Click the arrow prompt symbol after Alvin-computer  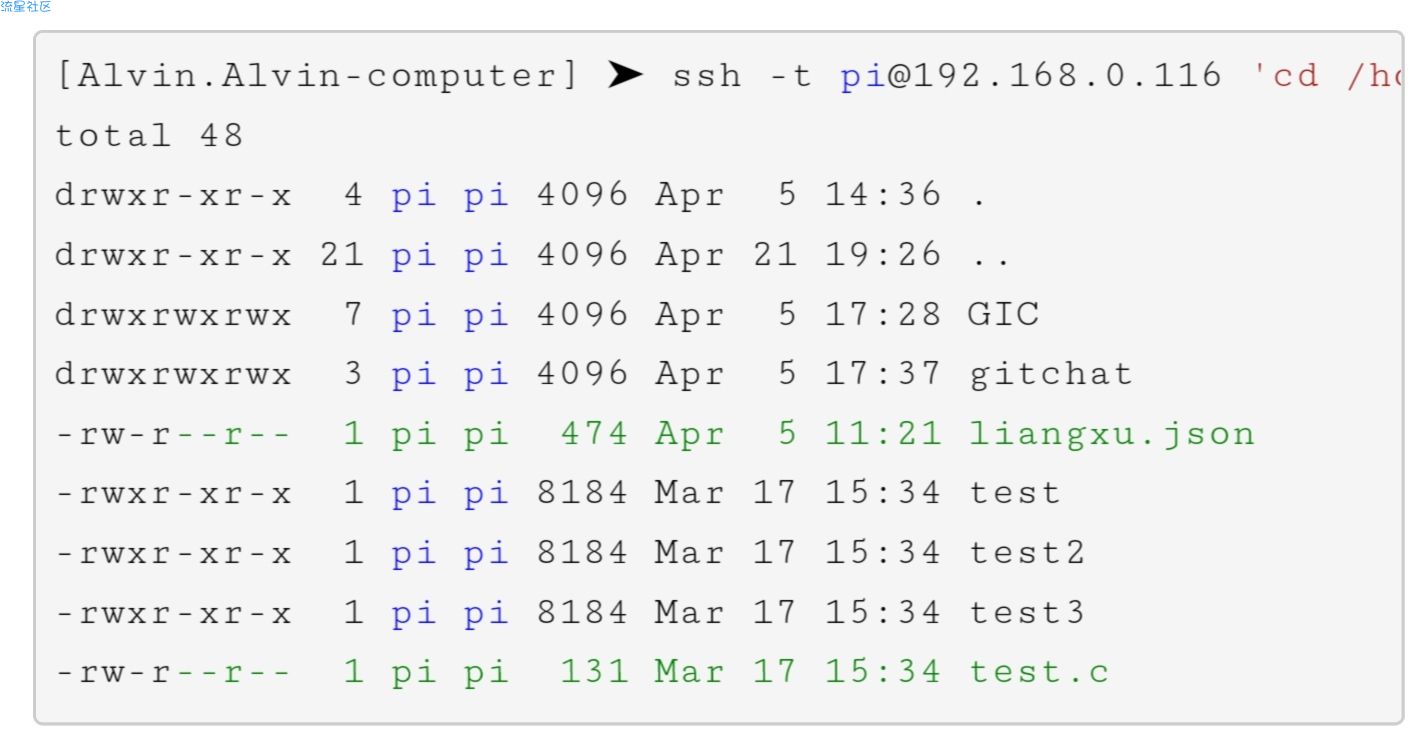click(625, 75)
